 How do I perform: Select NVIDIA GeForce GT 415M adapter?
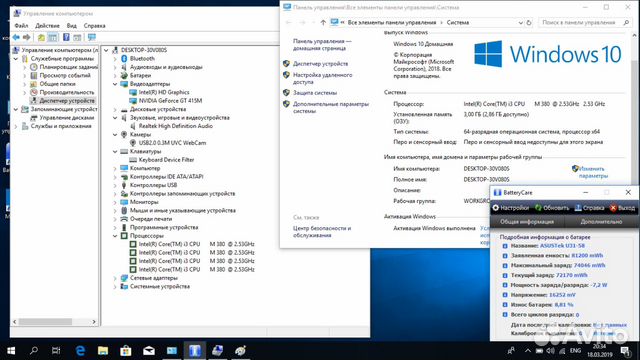point(170,101)
